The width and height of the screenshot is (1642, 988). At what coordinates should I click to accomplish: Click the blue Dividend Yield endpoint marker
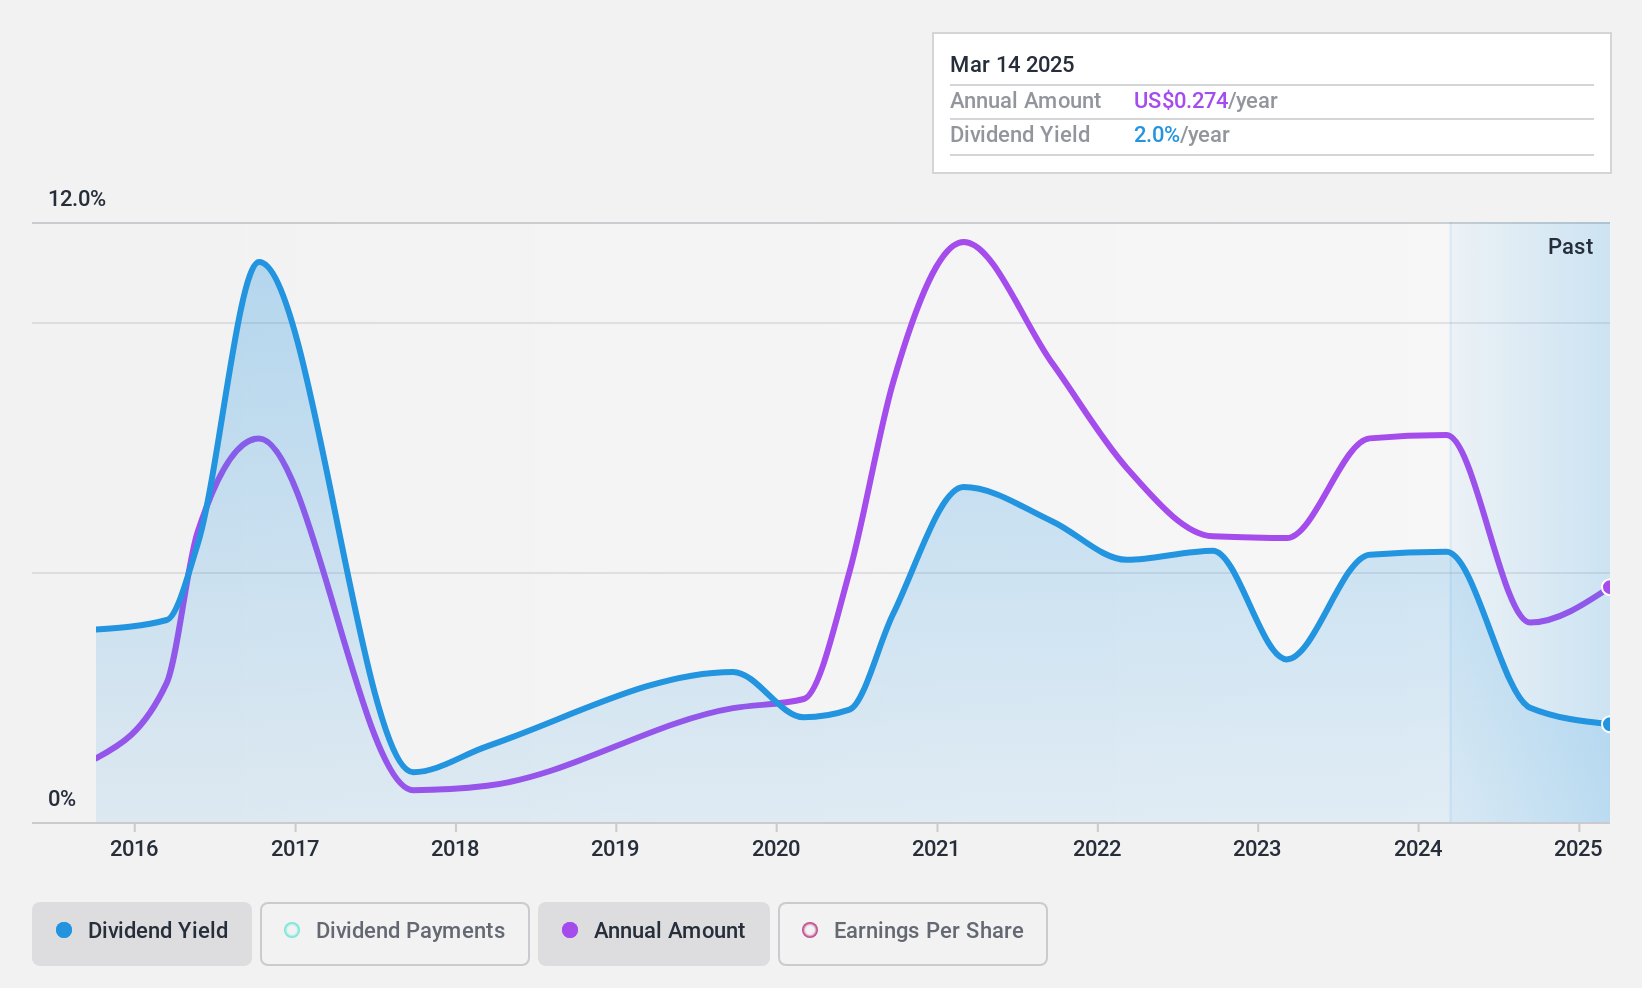pos(1608,724)
